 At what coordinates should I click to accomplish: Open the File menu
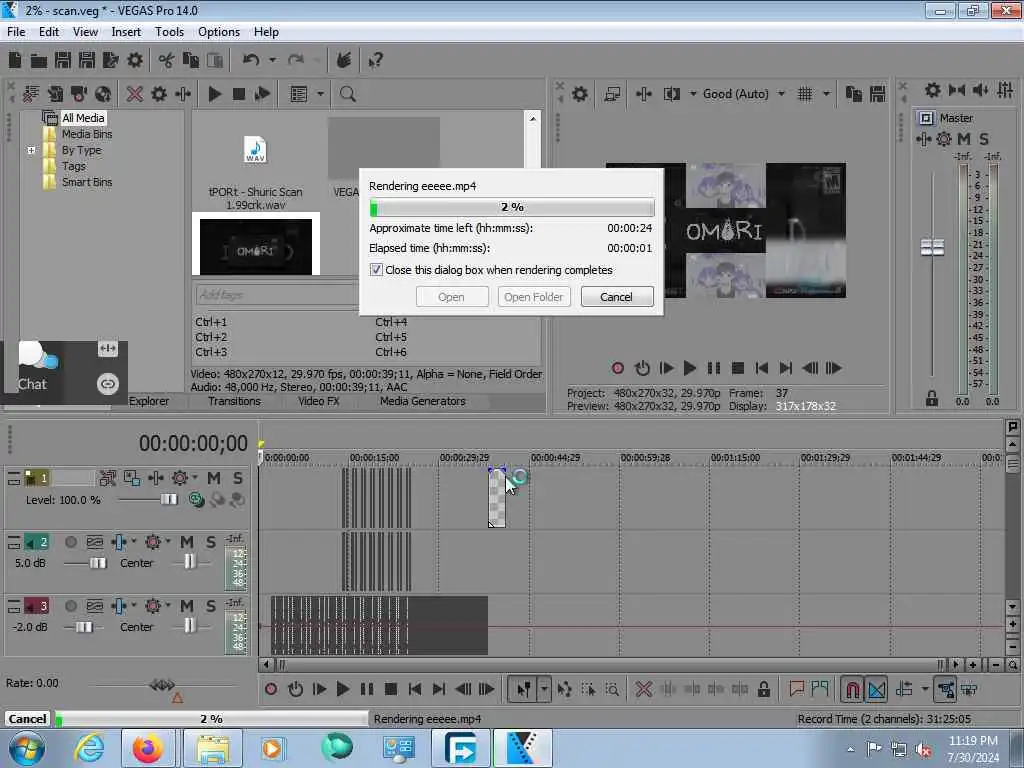(x=16, y=32)
